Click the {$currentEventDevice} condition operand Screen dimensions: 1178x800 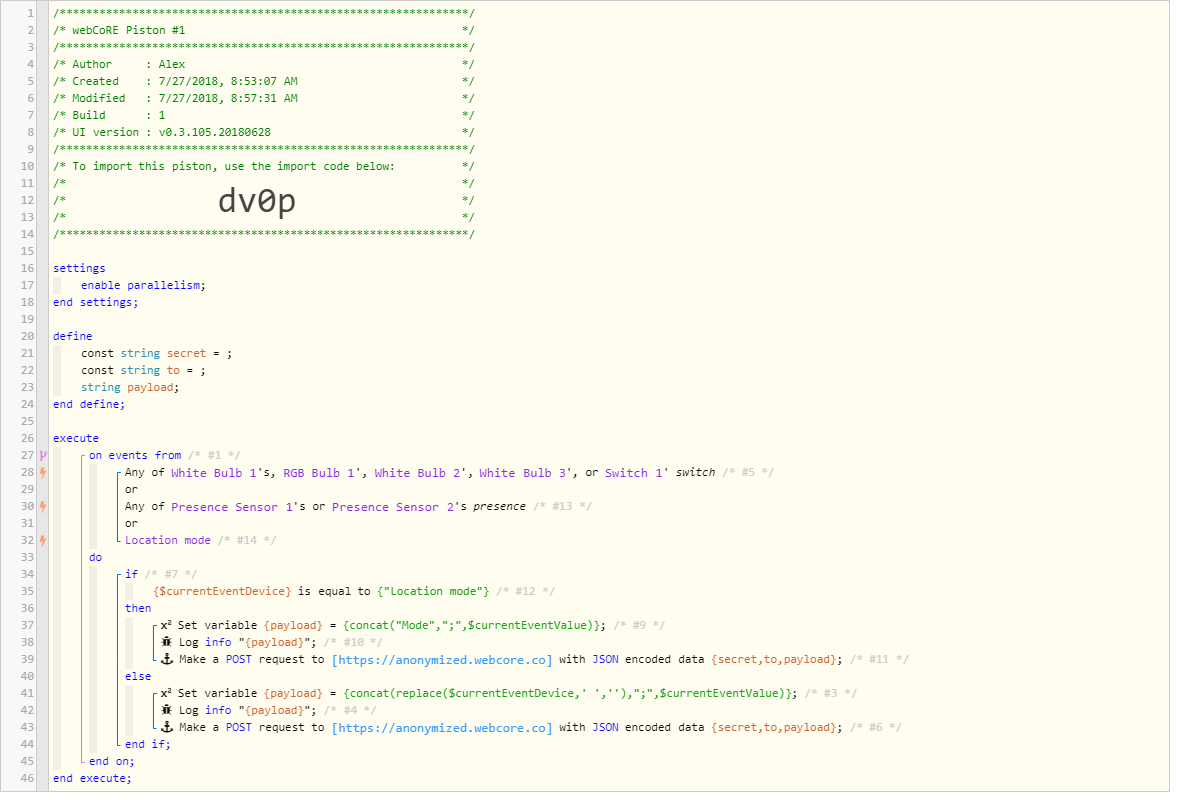(222, 591)
